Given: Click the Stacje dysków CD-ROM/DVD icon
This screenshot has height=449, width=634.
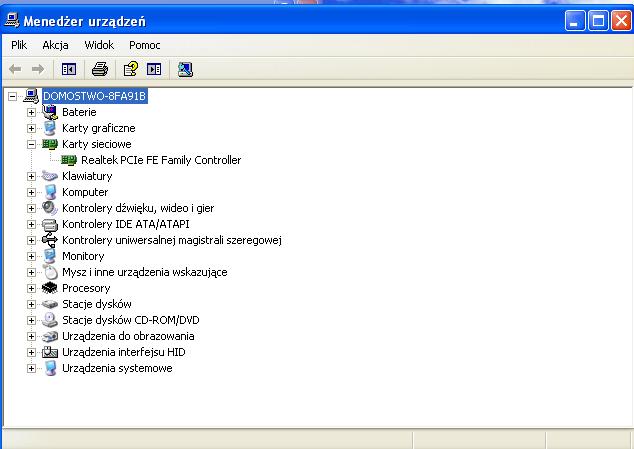Looking at the screenshot, I should (50, 320).
